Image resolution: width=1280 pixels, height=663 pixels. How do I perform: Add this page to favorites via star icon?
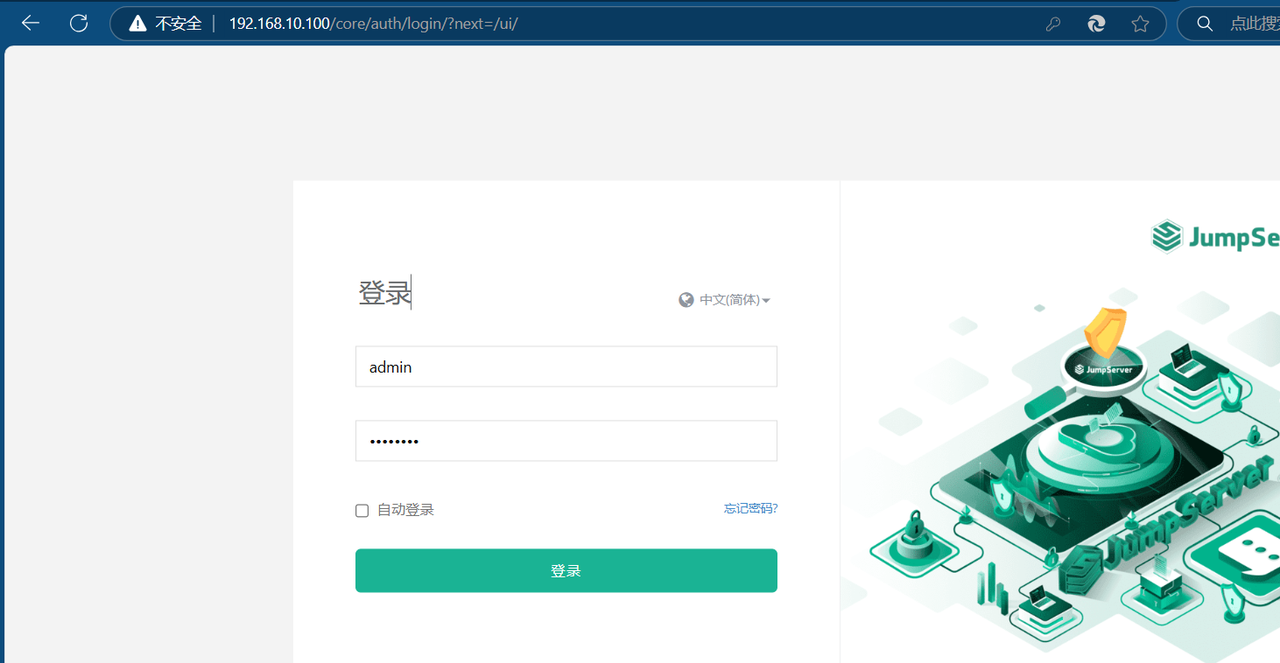[x=1140, y=23]
